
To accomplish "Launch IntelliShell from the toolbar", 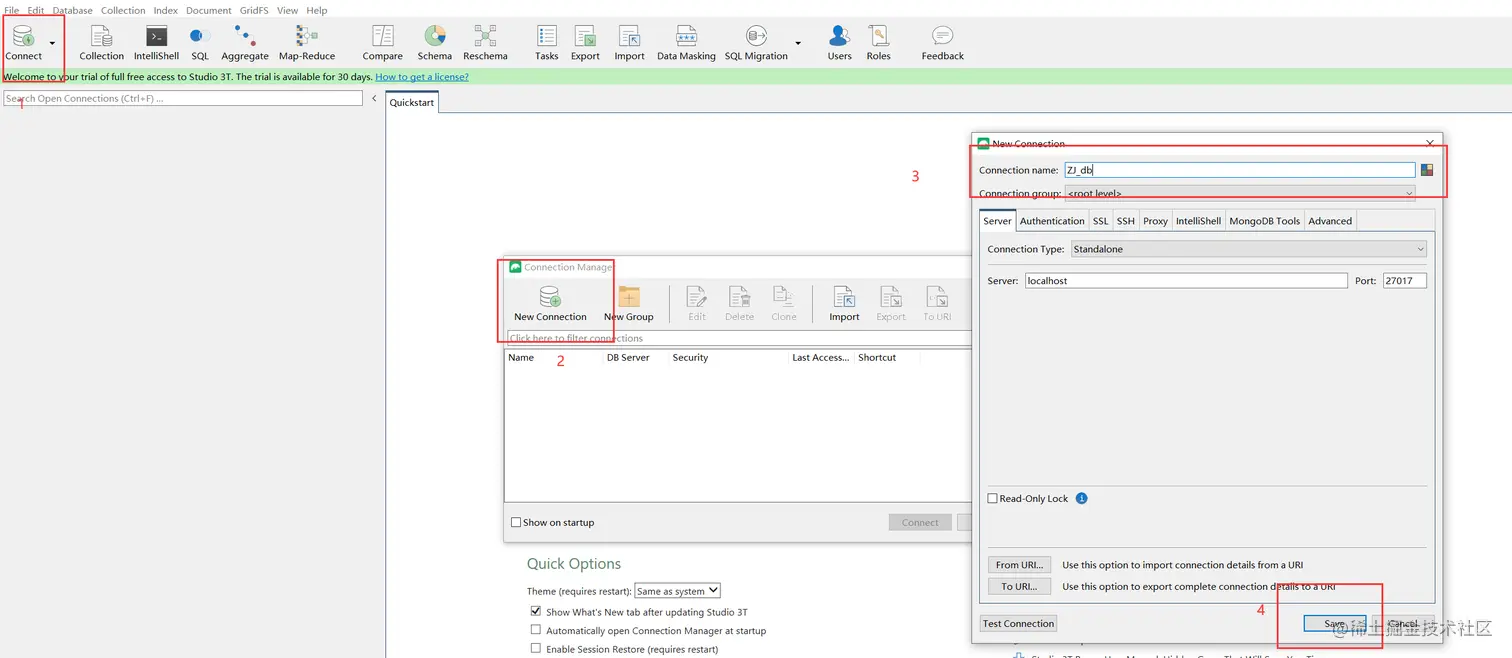I will (156, 43).
